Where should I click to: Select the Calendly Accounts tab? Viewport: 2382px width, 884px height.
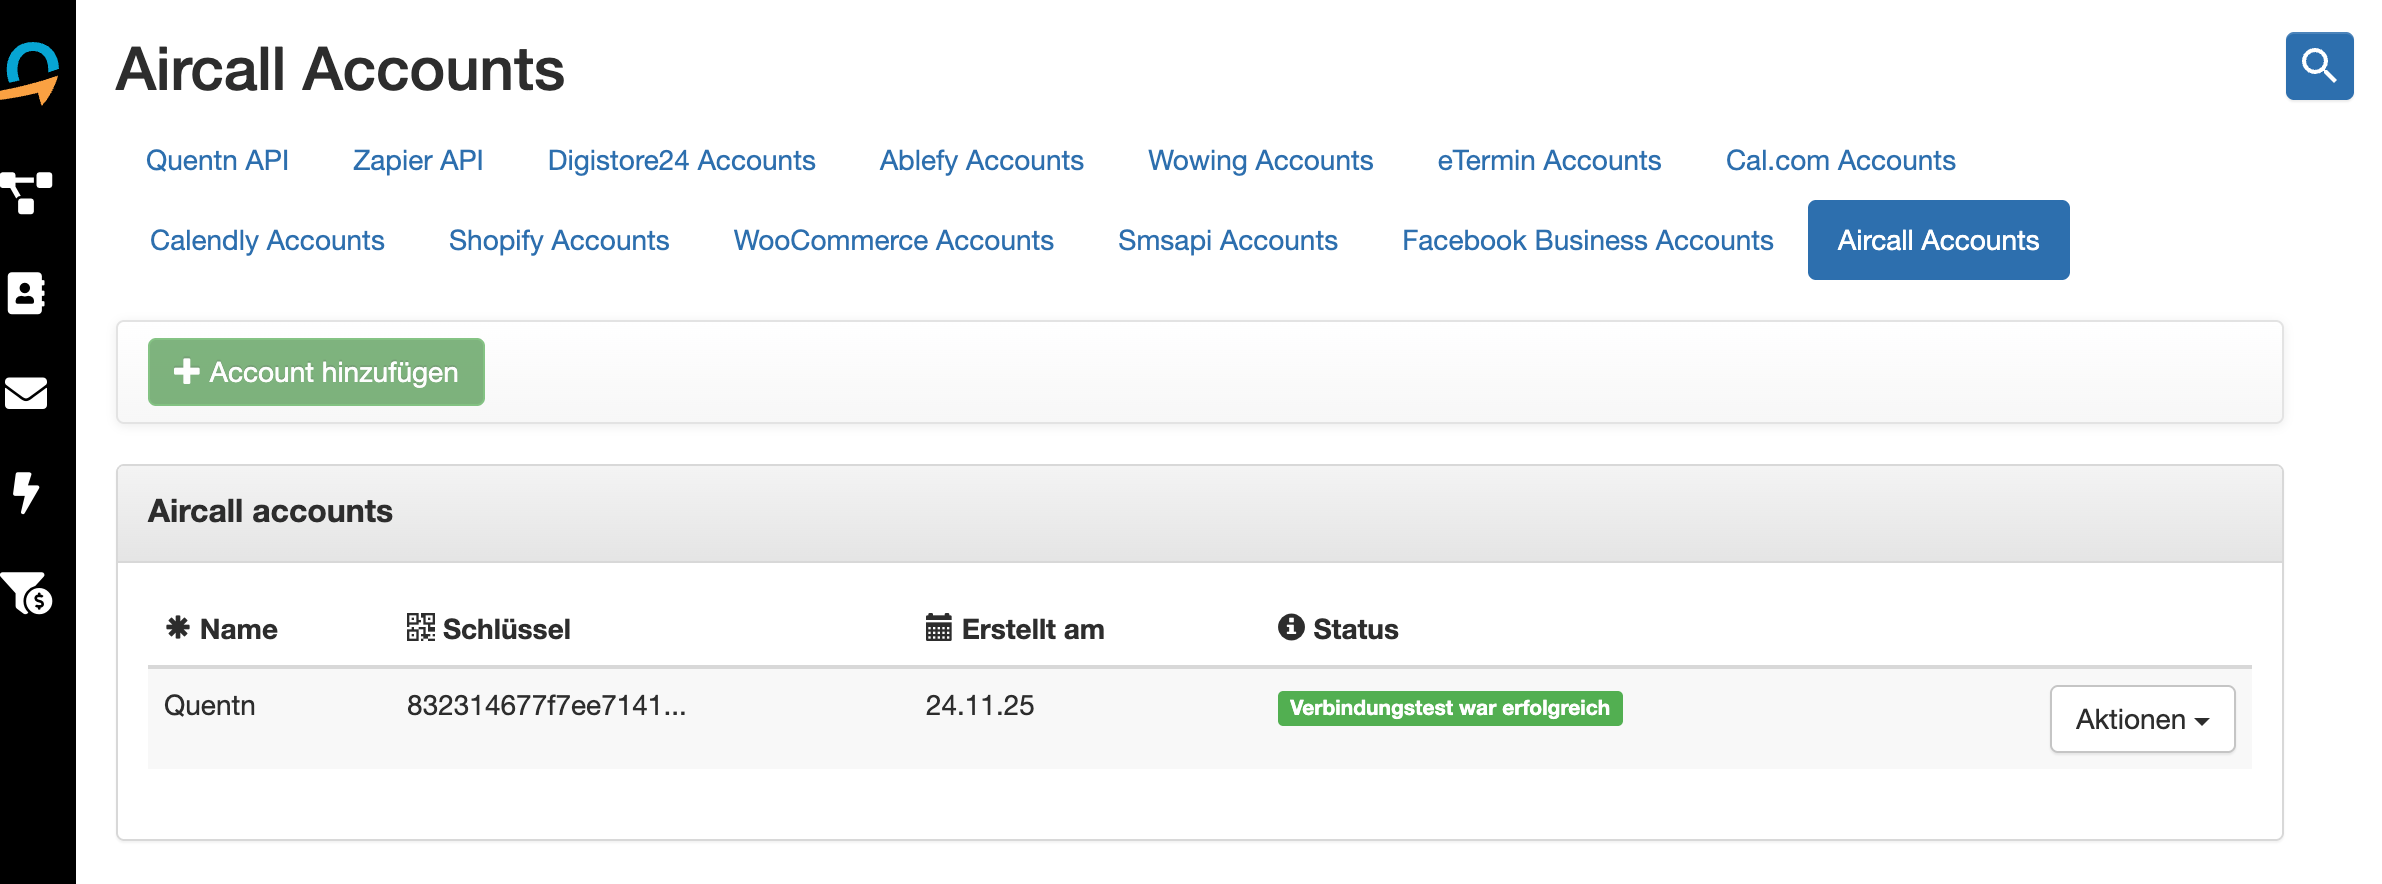point(267,240)
